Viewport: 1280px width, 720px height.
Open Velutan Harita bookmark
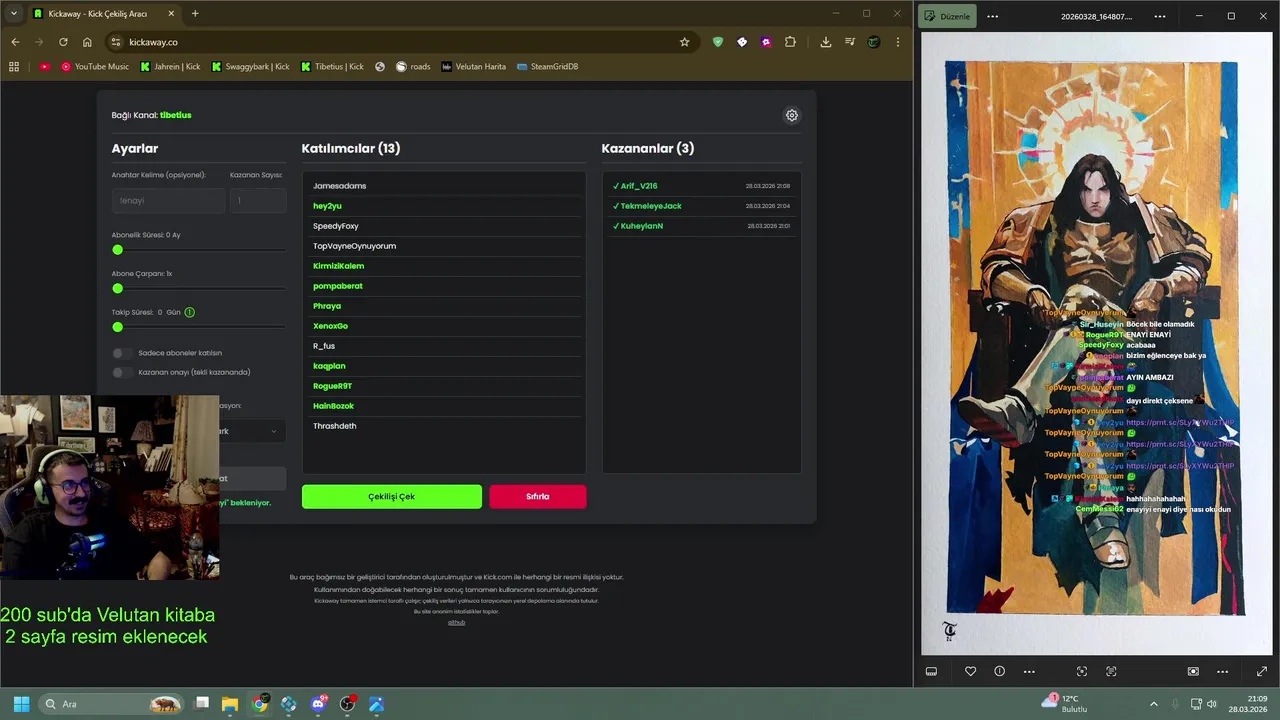pos(474,67)
